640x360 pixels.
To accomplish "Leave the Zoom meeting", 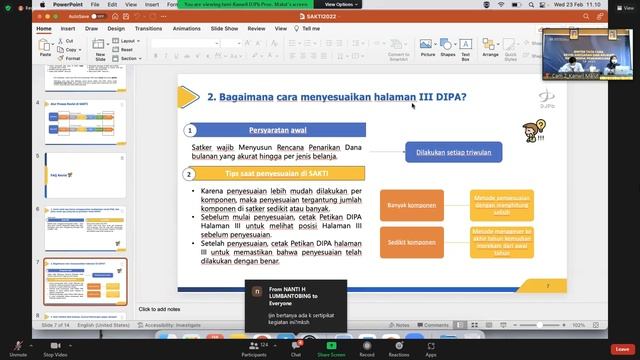I will (x=622, y=349).
